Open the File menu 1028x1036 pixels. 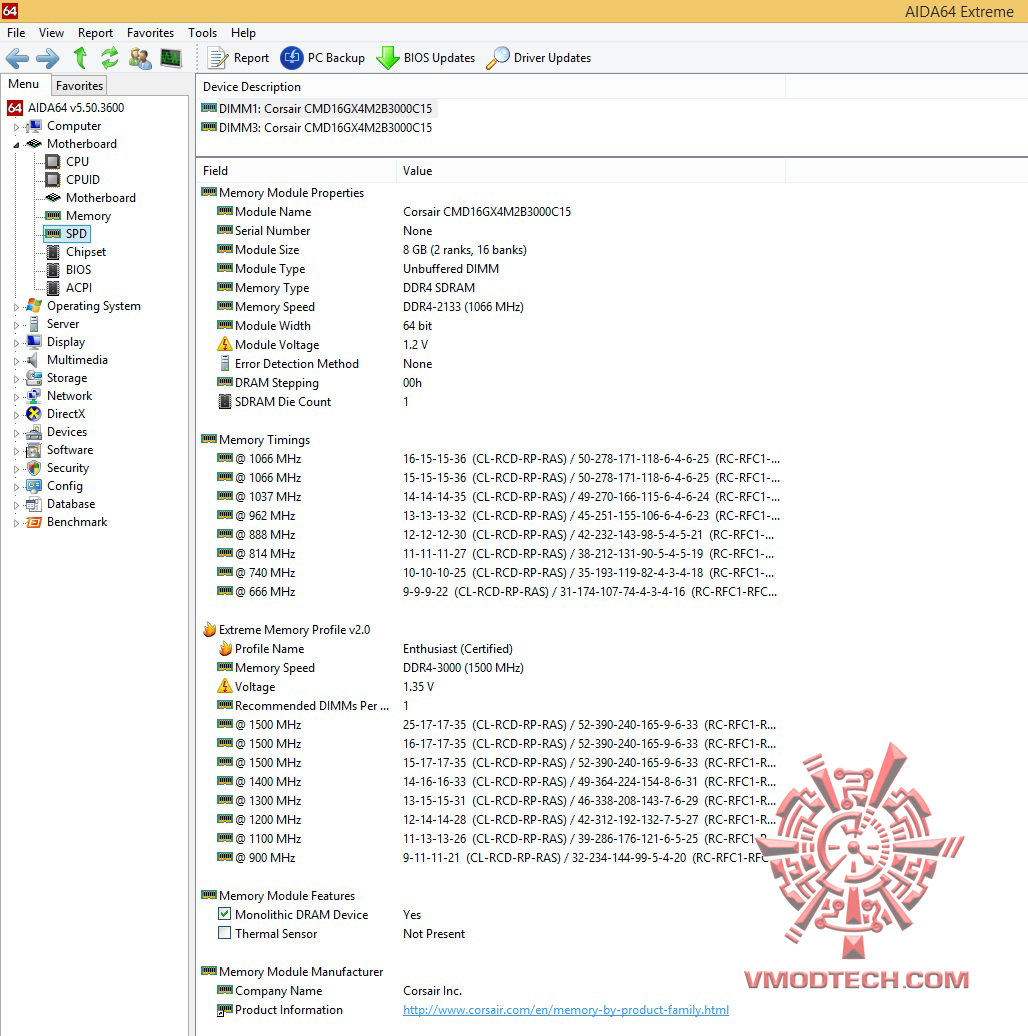click(16, 33)
